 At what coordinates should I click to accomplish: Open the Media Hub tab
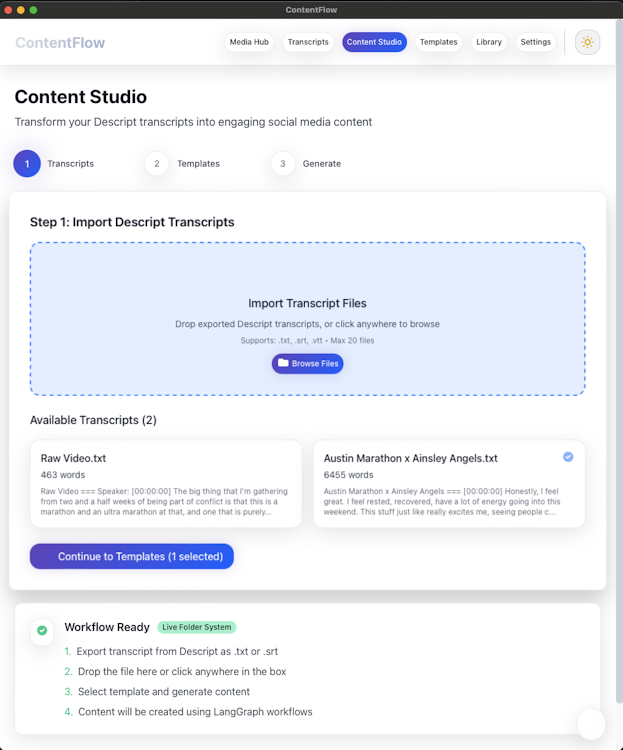point(249,42)
